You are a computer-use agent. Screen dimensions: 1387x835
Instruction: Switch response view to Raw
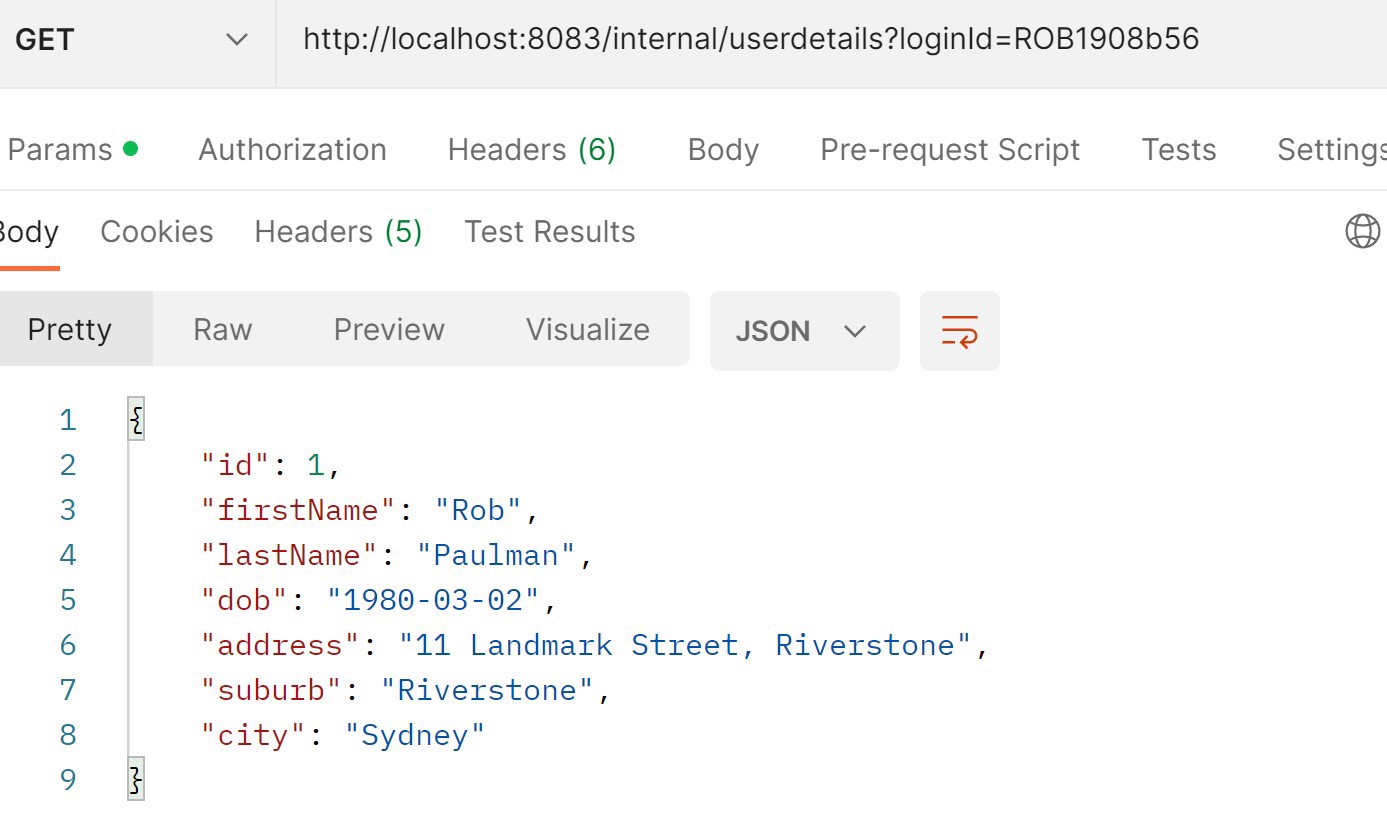coord(223,329)
